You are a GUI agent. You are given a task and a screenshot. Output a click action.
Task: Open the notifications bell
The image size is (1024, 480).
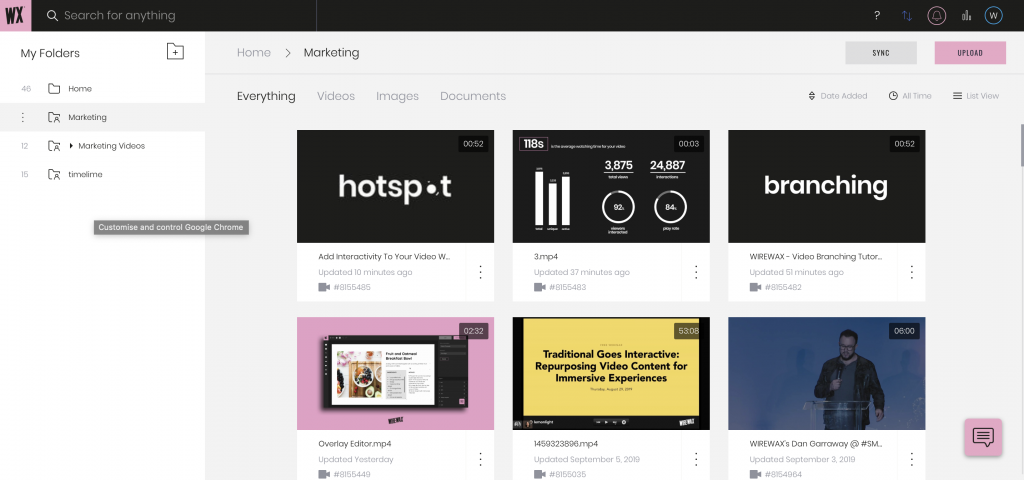point(937,16)
